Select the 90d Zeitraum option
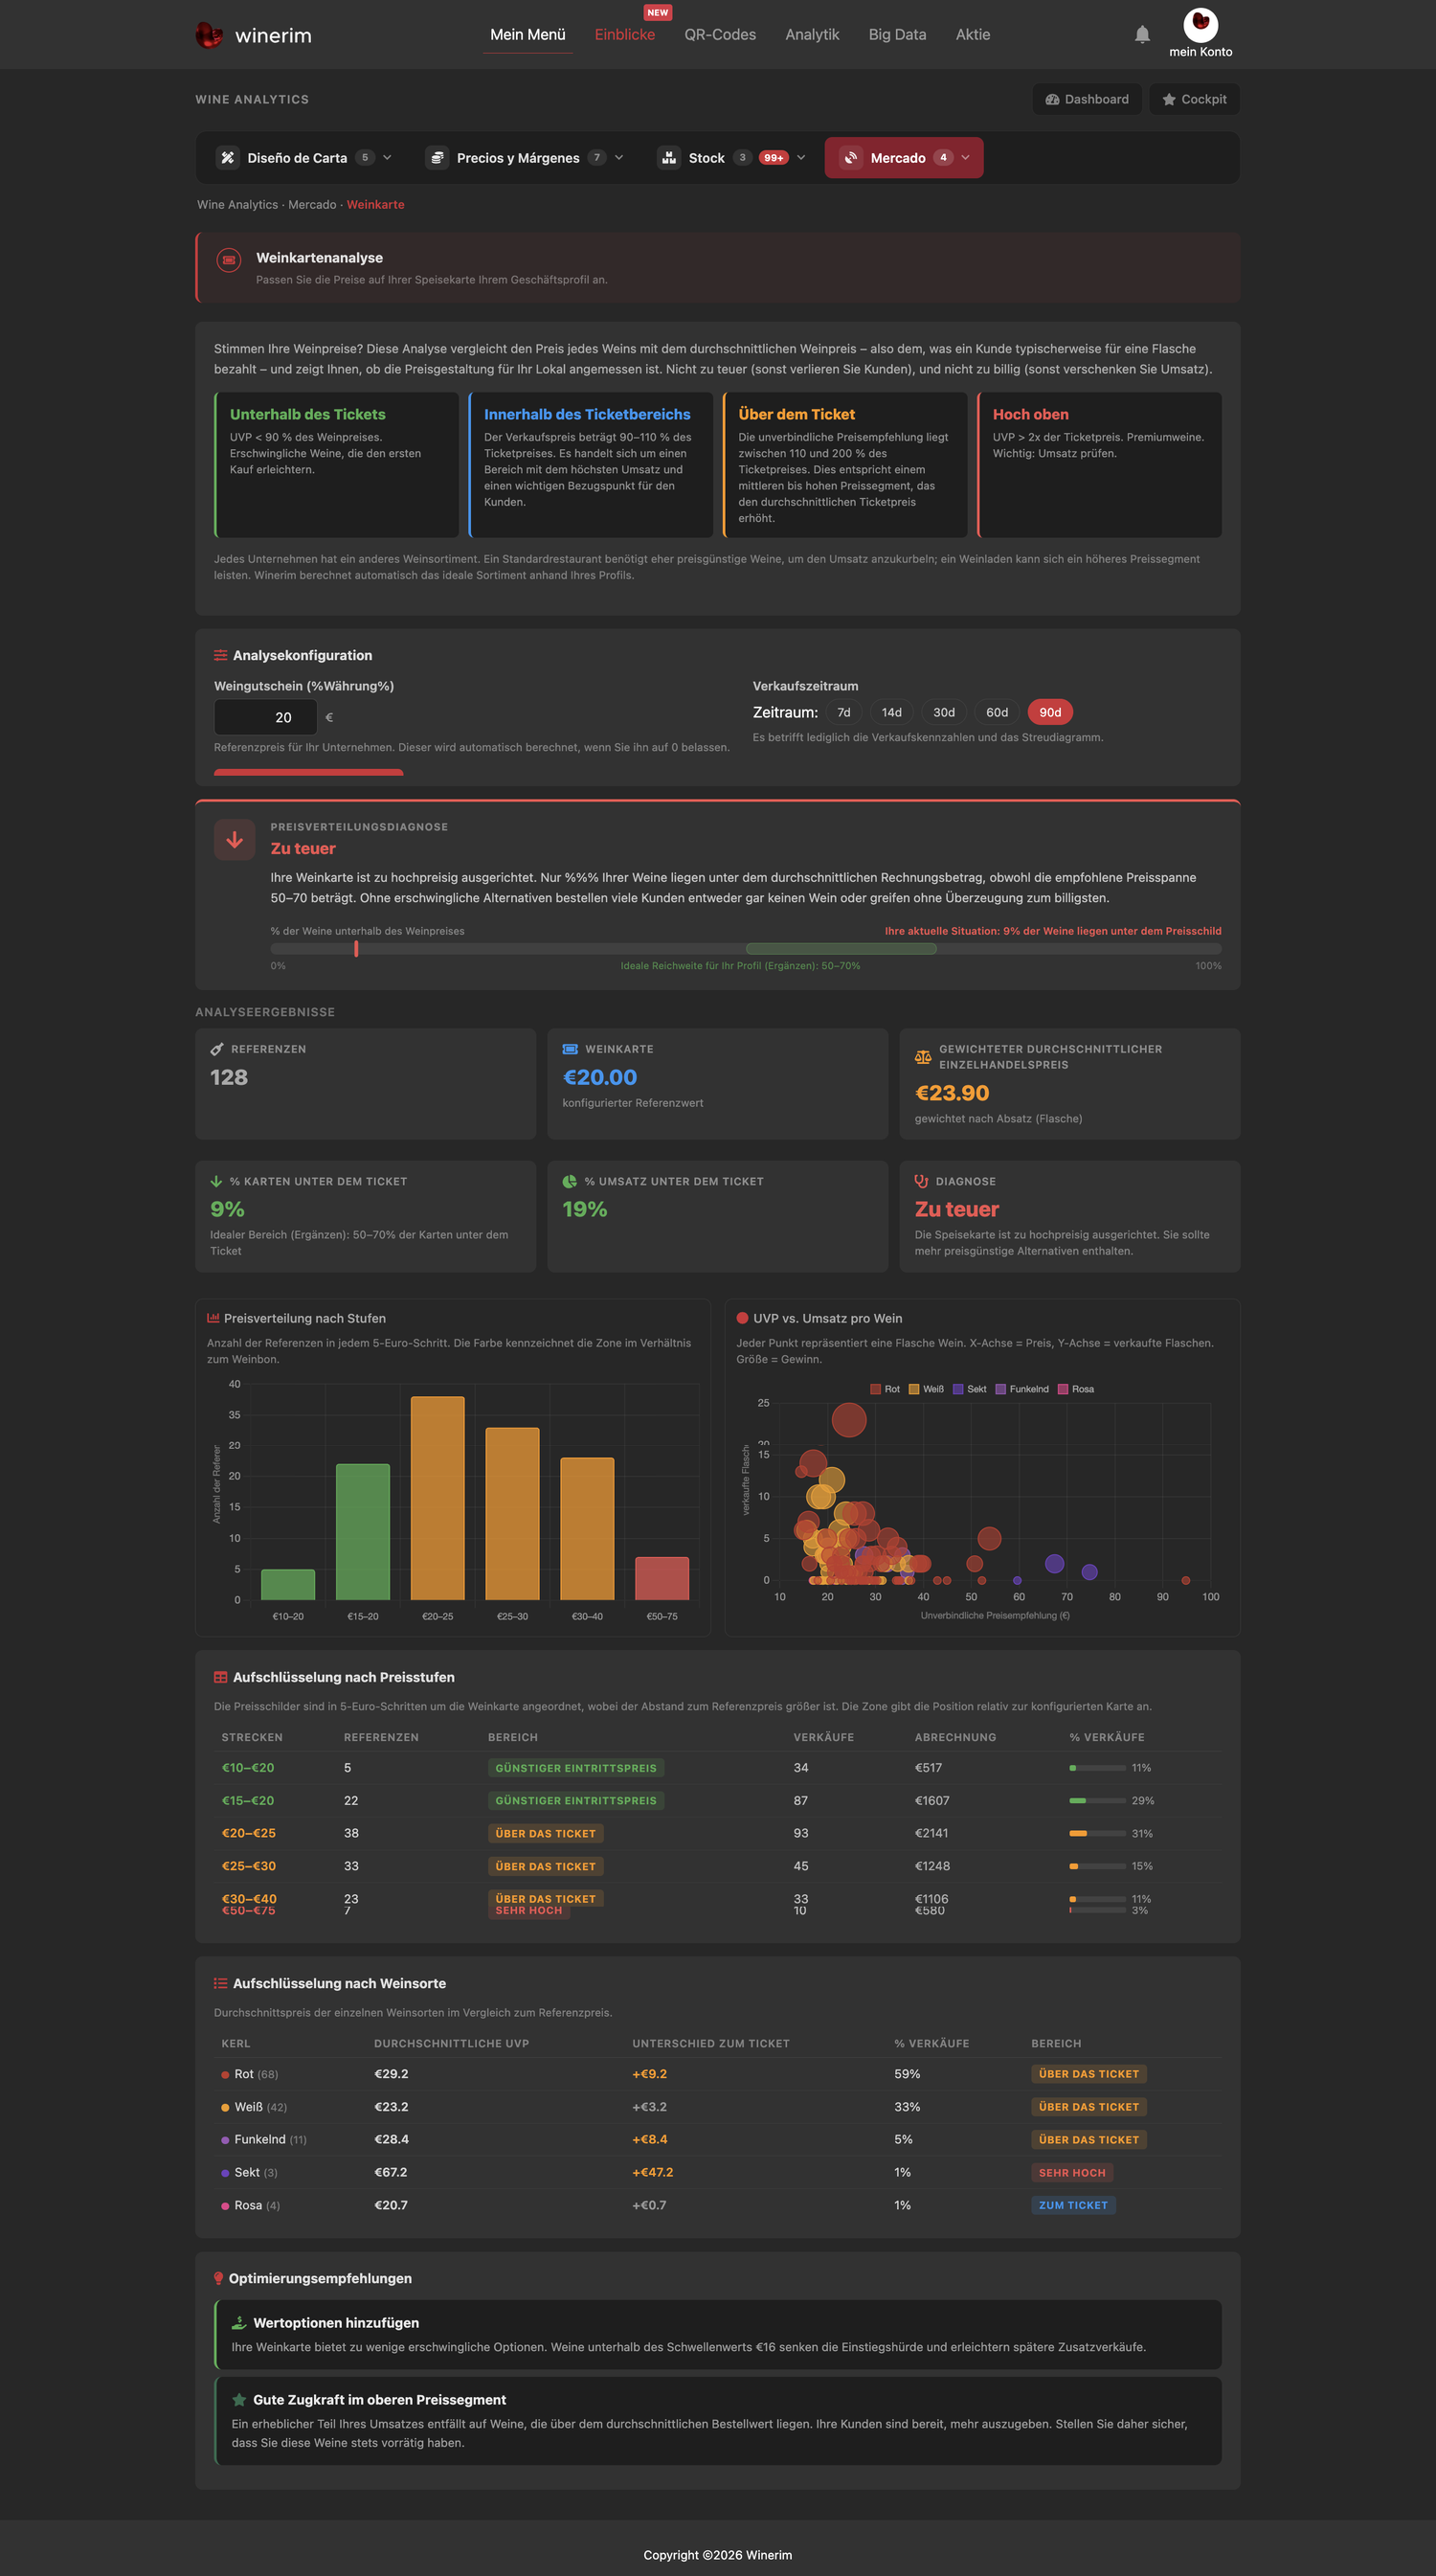Image resolution: width=1436 pixels, height=2576 pixels. tap(1050, 712)
